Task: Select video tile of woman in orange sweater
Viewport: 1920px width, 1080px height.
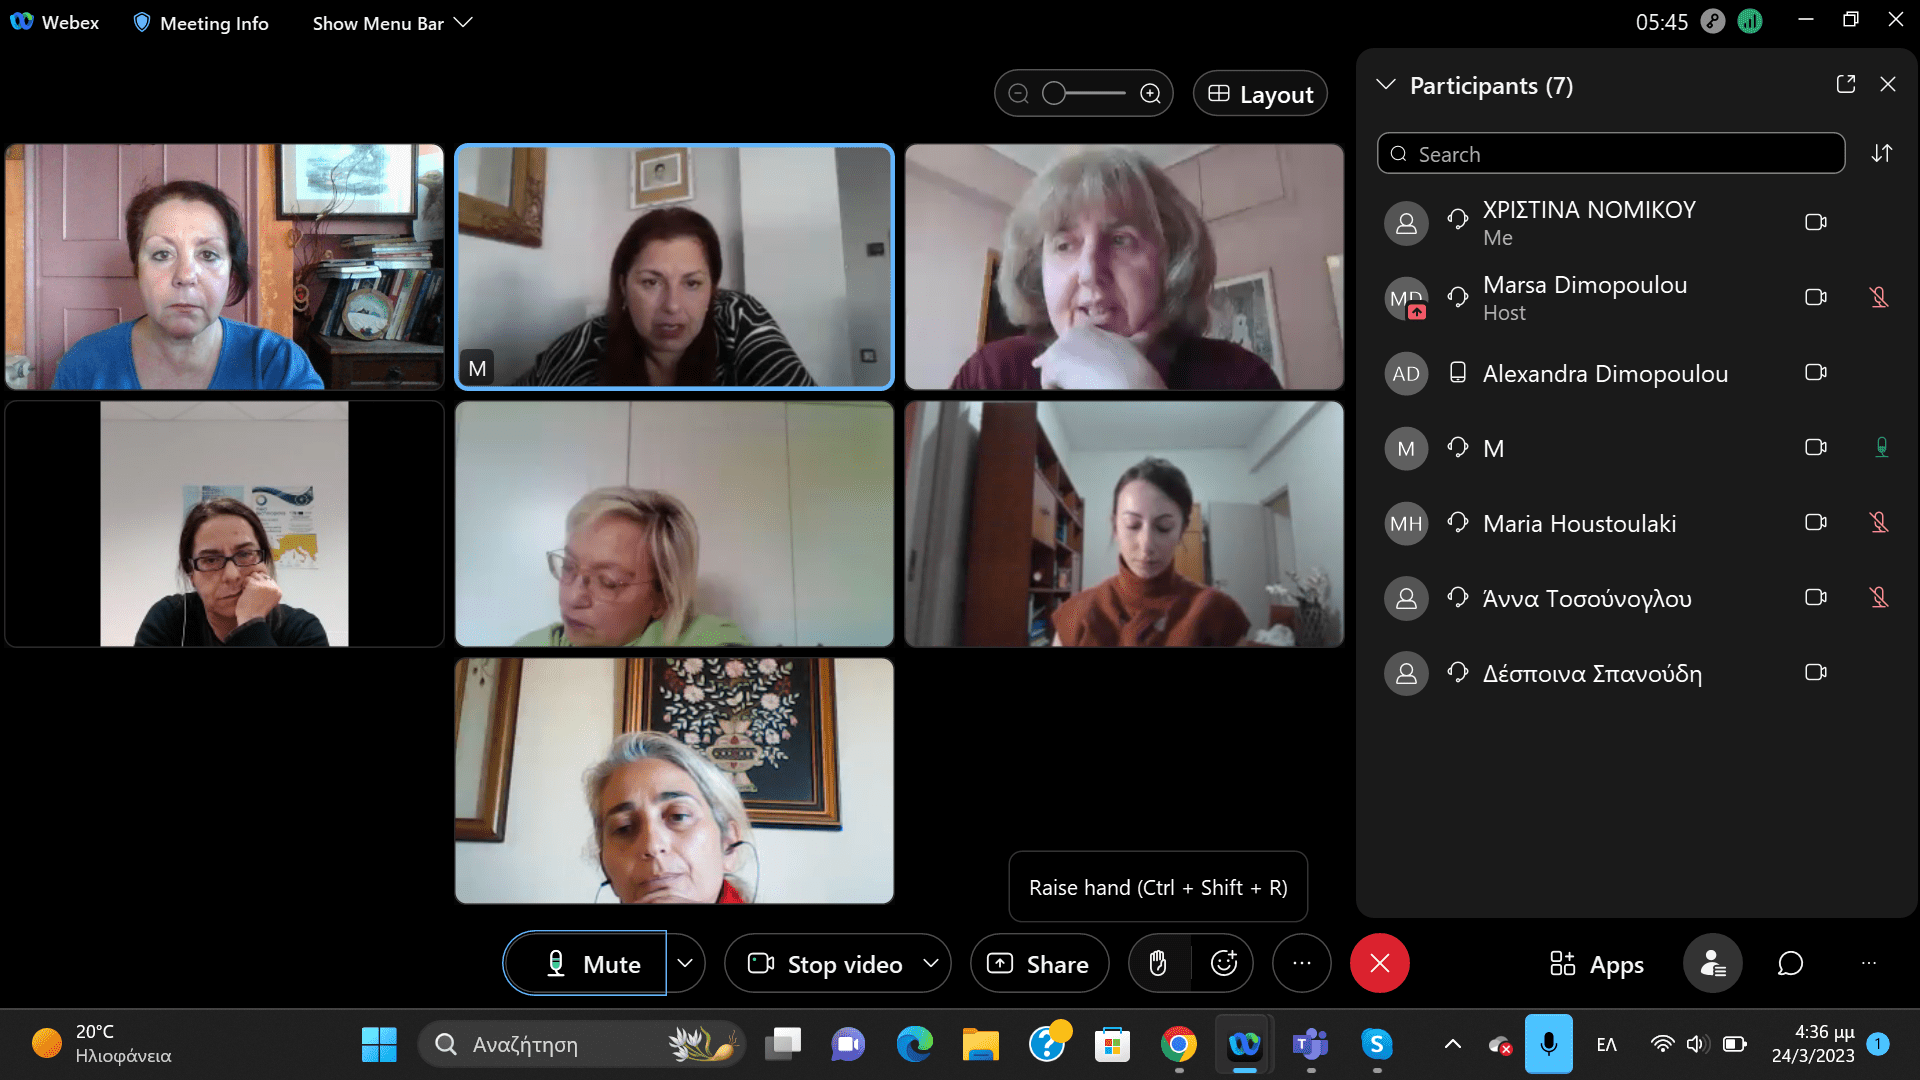Action: [1124, 524]
